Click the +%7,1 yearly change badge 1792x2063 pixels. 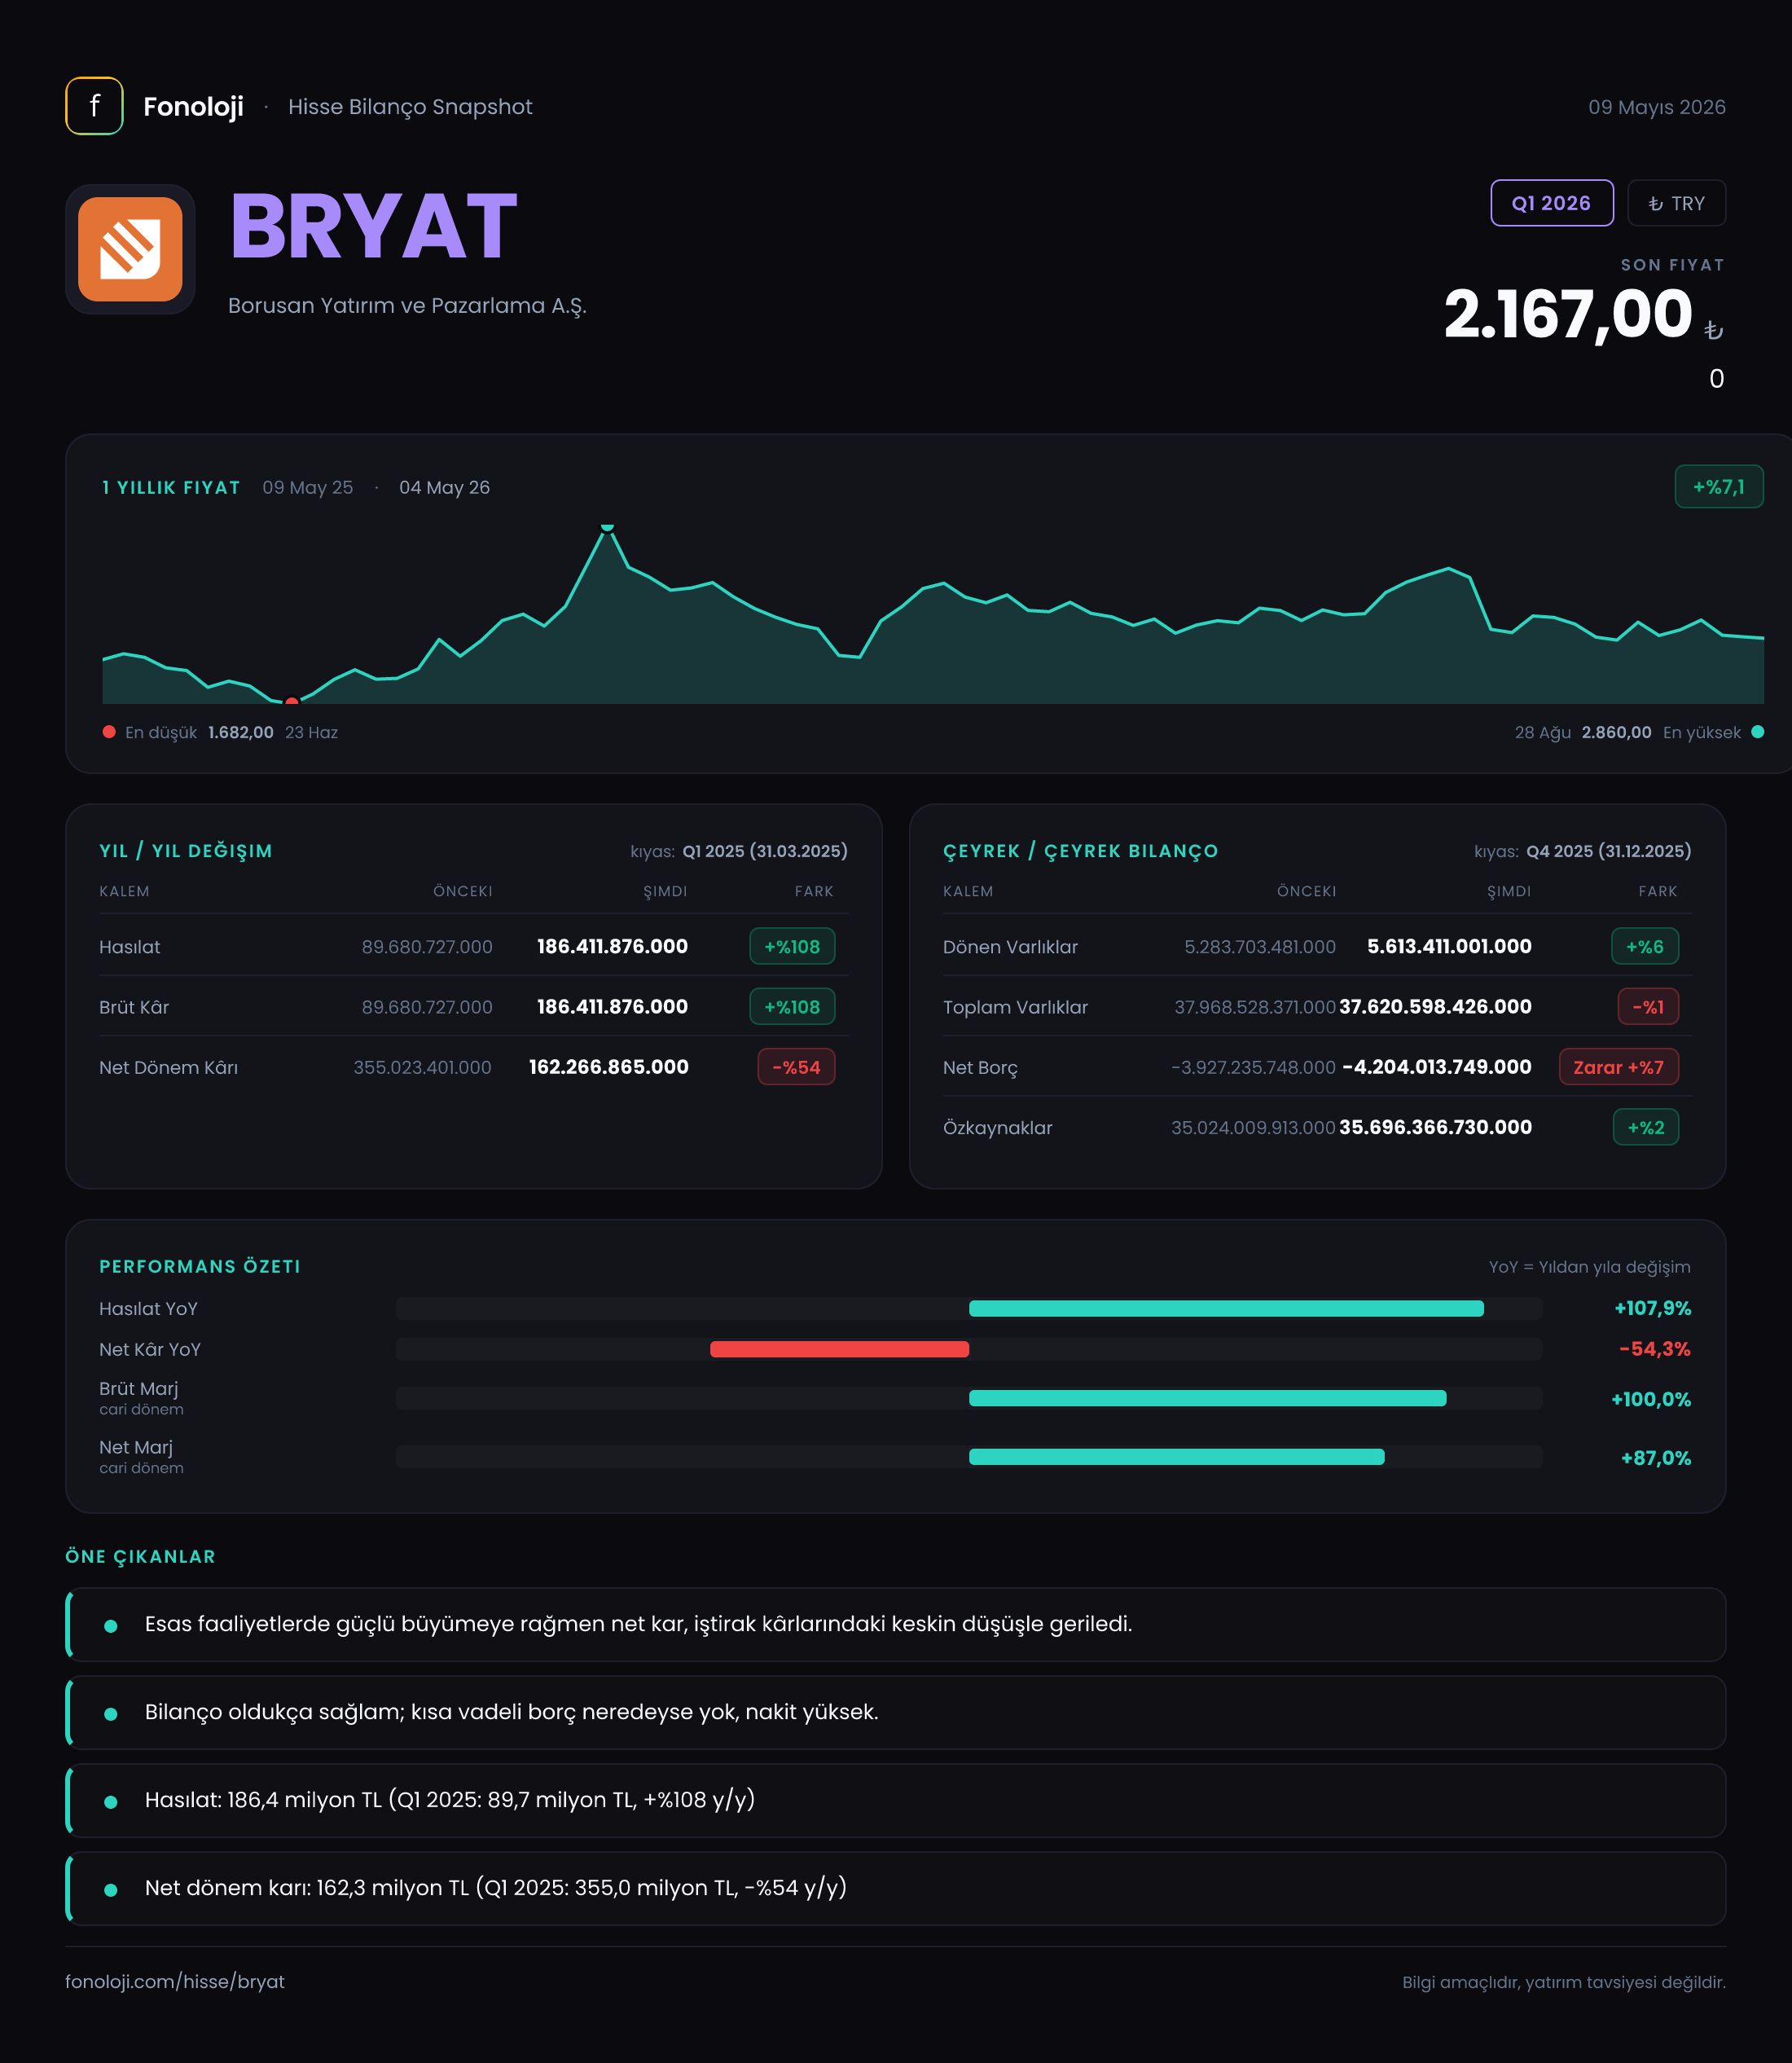1718,487
